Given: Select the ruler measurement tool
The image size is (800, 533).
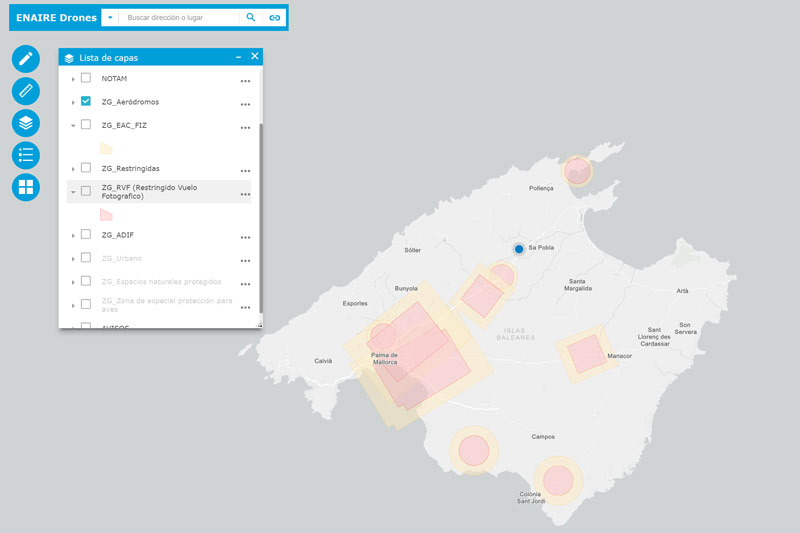Looking at the screenshot, I should point(26,91).
